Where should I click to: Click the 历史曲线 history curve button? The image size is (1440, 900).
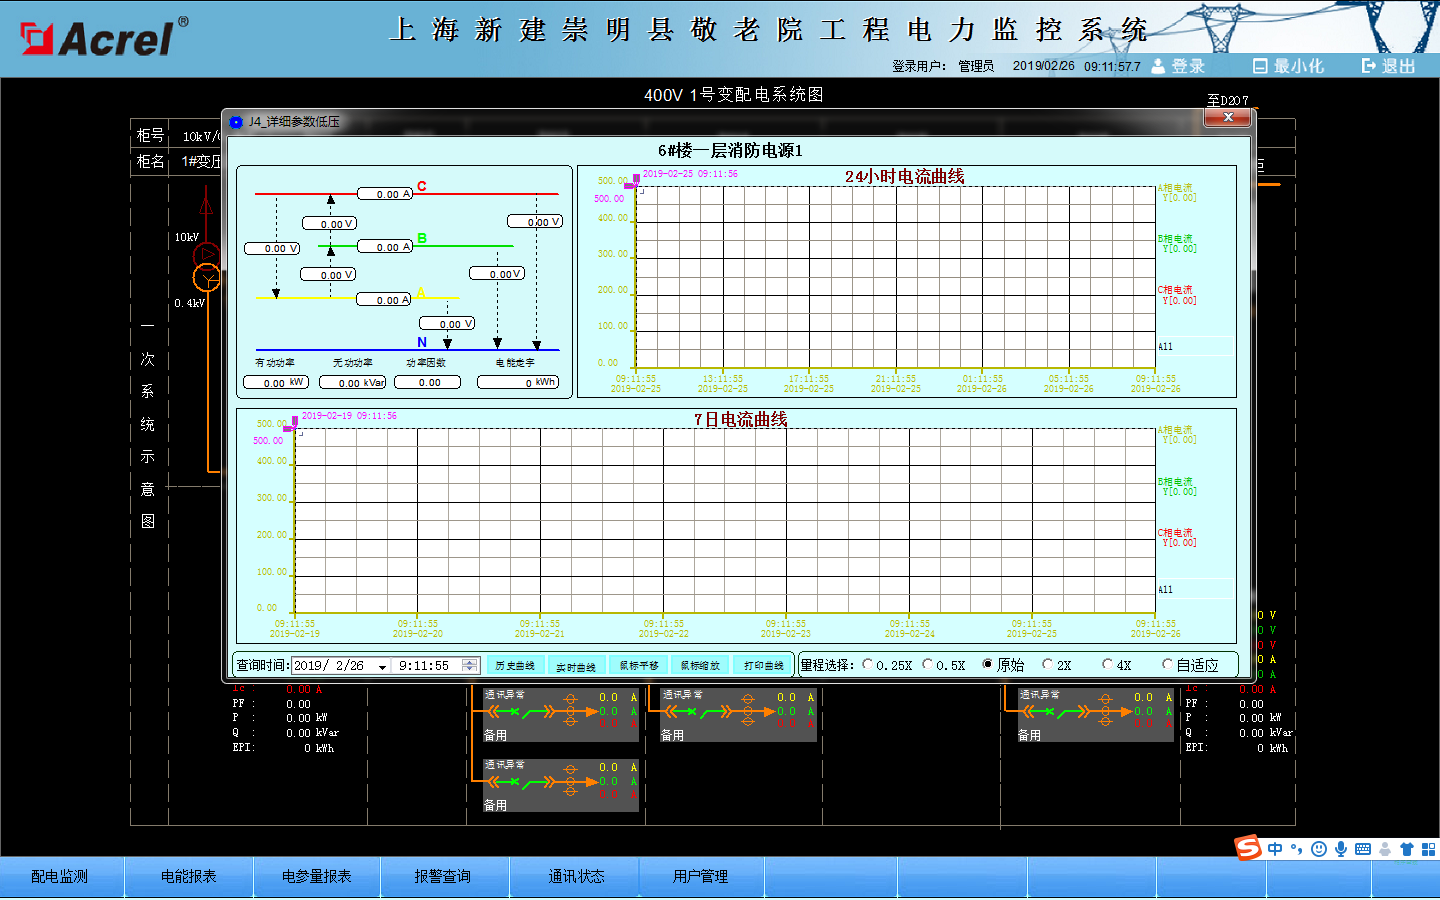(515, 665)
